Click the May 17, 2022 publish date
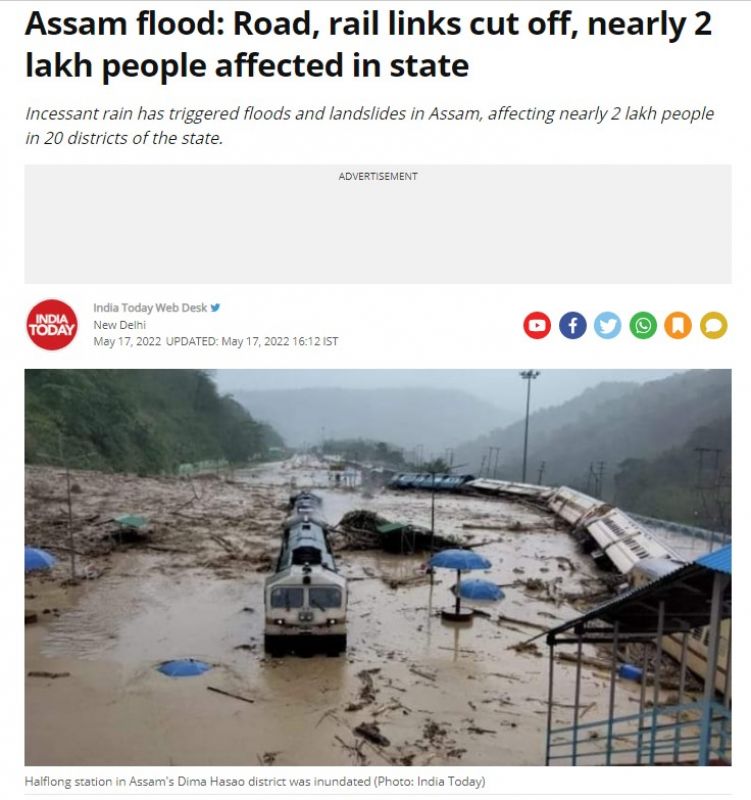The width and height of the screenshot is (751, 800). 127,341
